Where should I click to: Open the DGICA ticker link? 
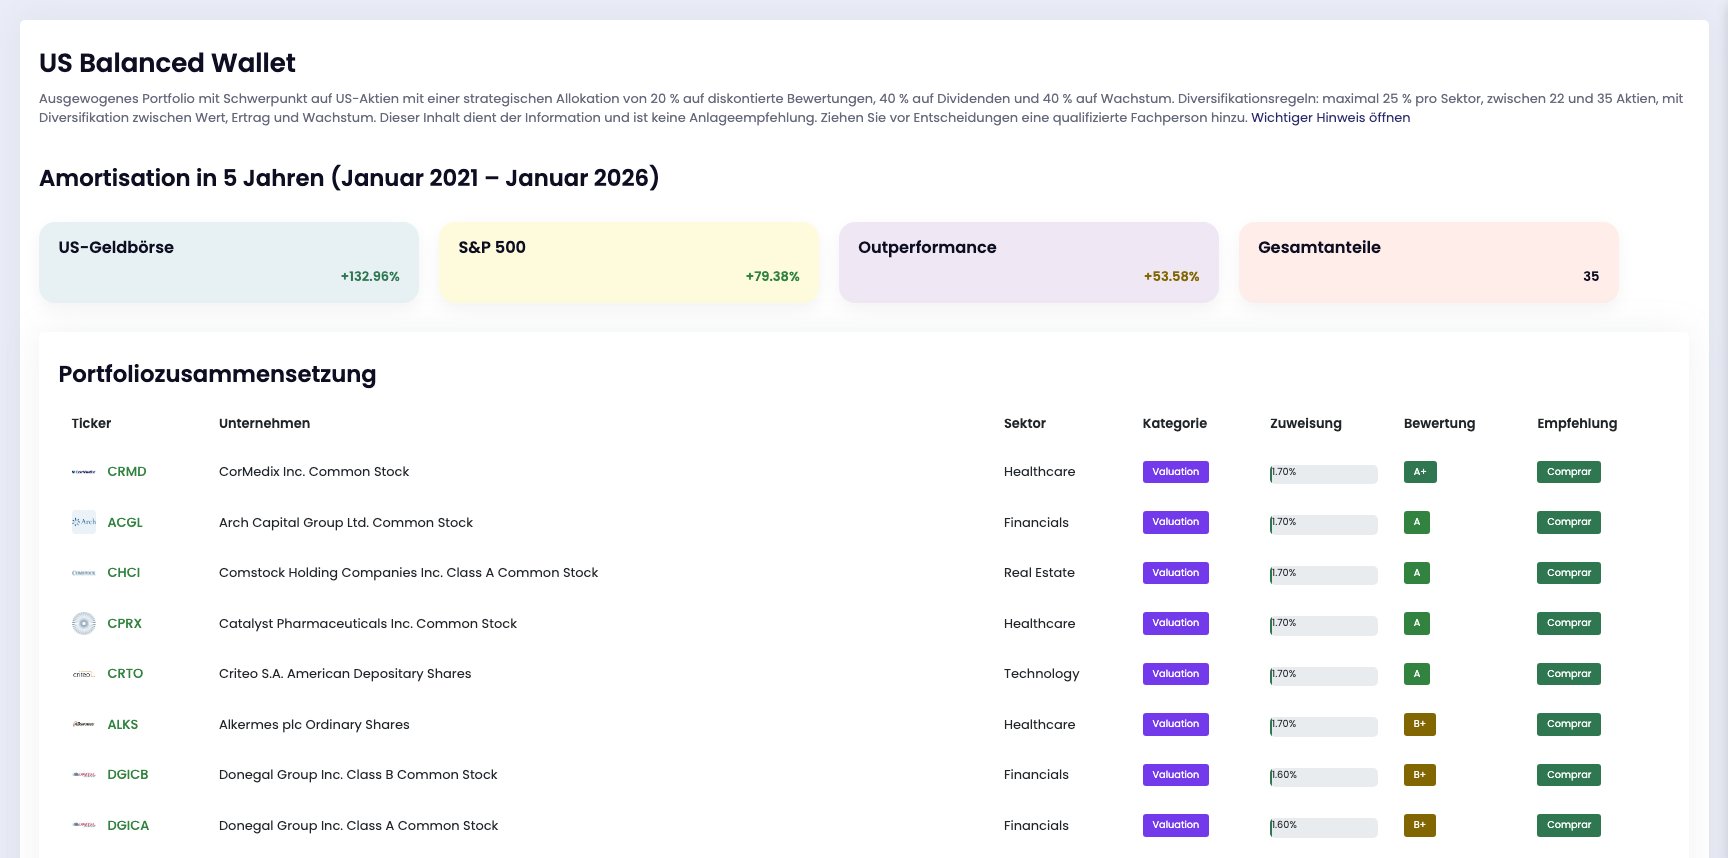(x=128, y=825)
